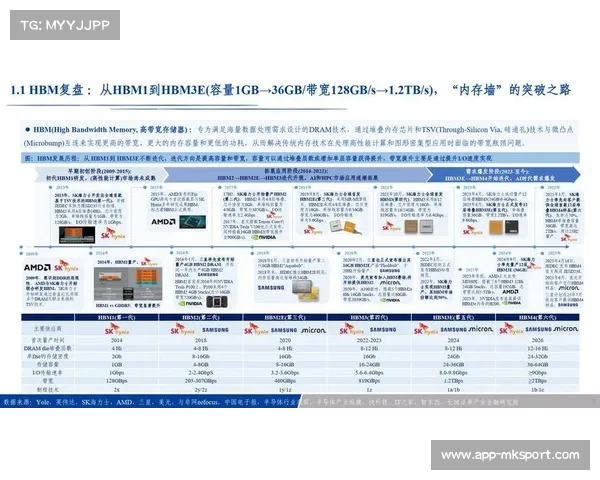The width and height of the screenshot is (600, 480).
Task: Click the SAMSUNG logo in the HBM3 supplier cell
Action: (x=383, y=330)
